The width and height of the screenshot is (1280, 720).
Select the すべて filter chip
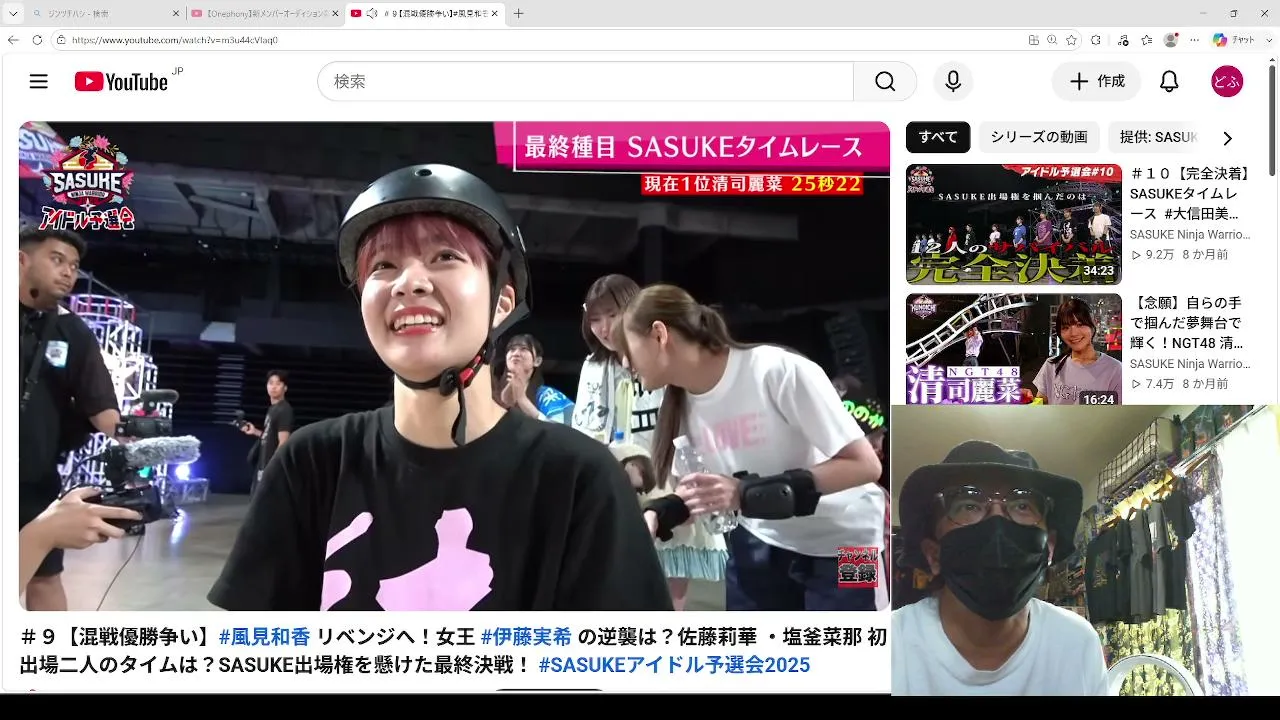[938, 137]
